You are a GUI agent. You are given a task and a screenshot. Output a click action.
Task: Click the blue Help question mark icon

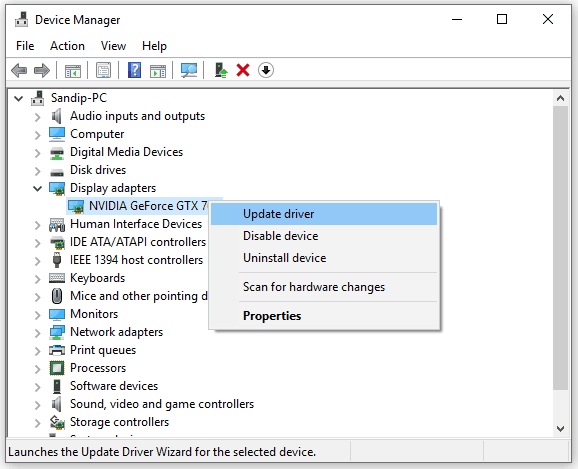point(134,70)
